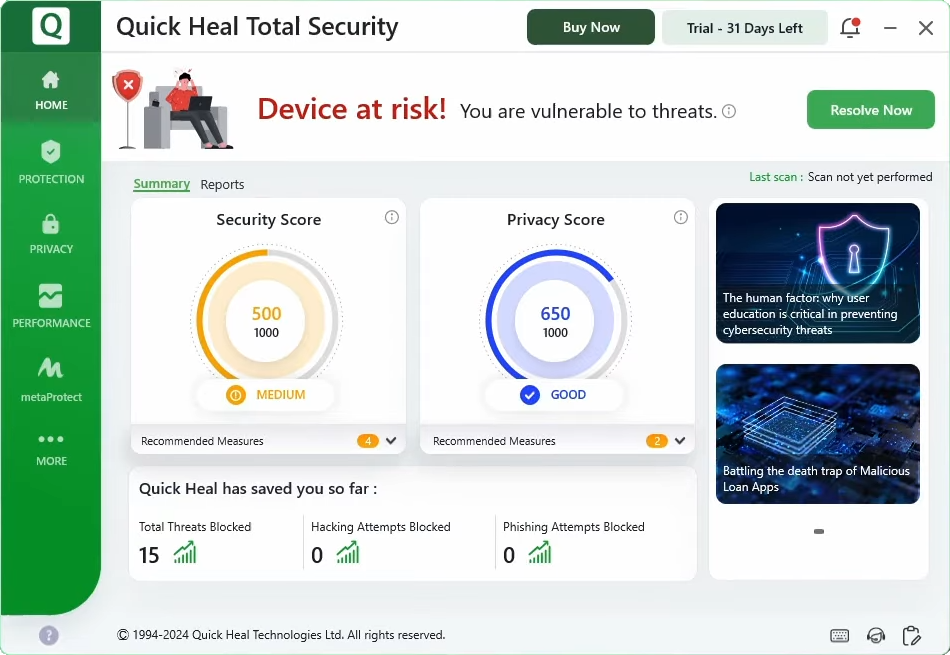The image size is (950, 655).
Task: Click the support headset icon
Action: point(876,635)
